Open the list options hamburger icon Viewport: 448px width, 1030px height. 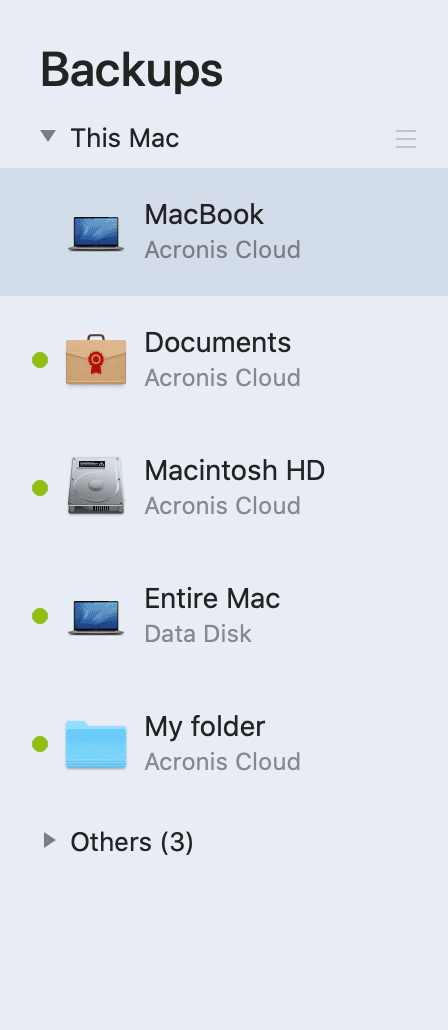tap(406, 139)
